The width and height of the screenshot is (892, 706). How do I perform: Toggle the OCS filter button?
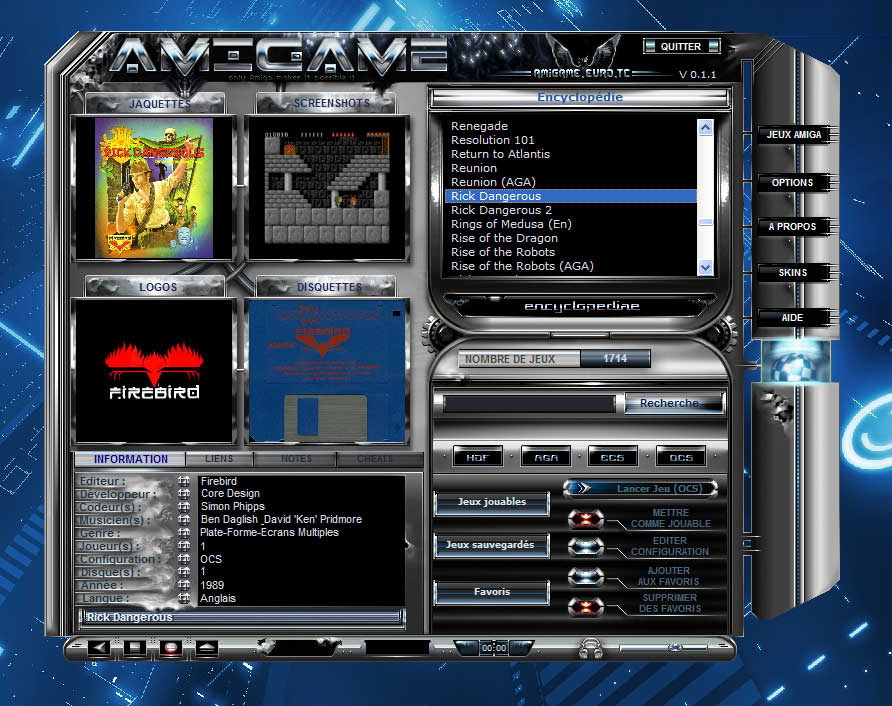(x=681, y=457)
